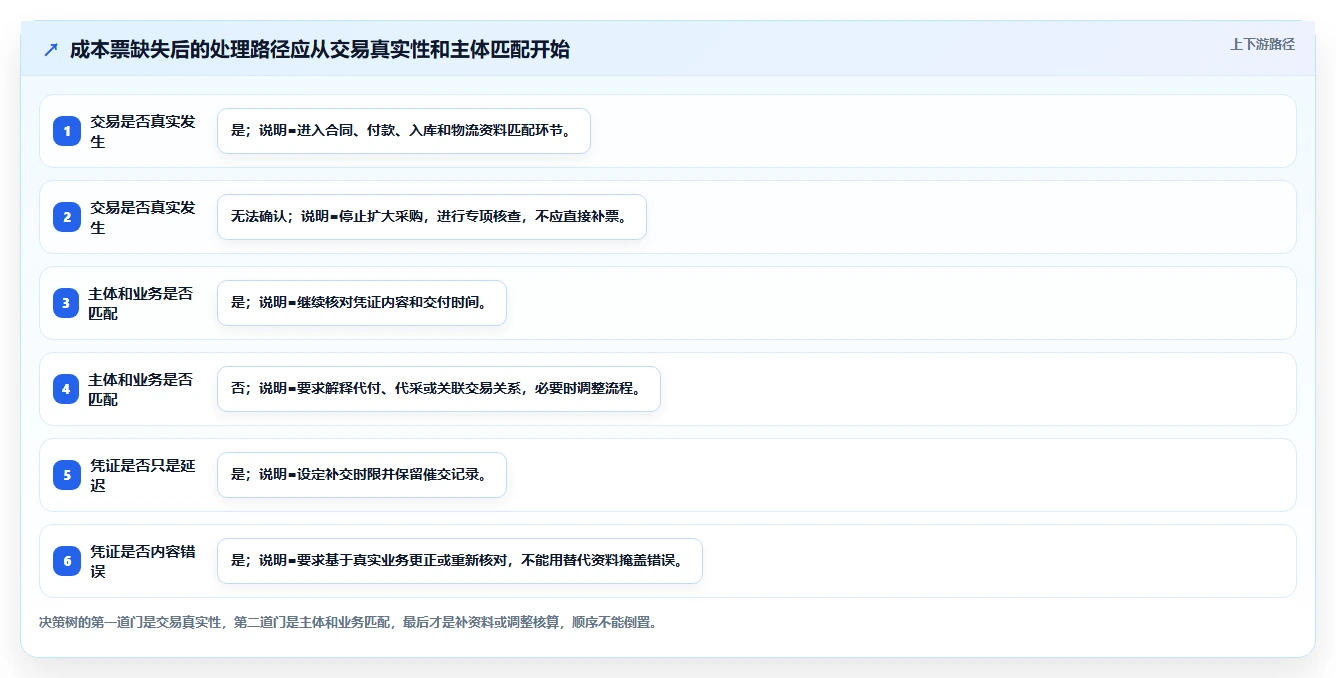Click 交易是否真实发生 label in row 2
The image size is (1336, 678).
point(143,217)
